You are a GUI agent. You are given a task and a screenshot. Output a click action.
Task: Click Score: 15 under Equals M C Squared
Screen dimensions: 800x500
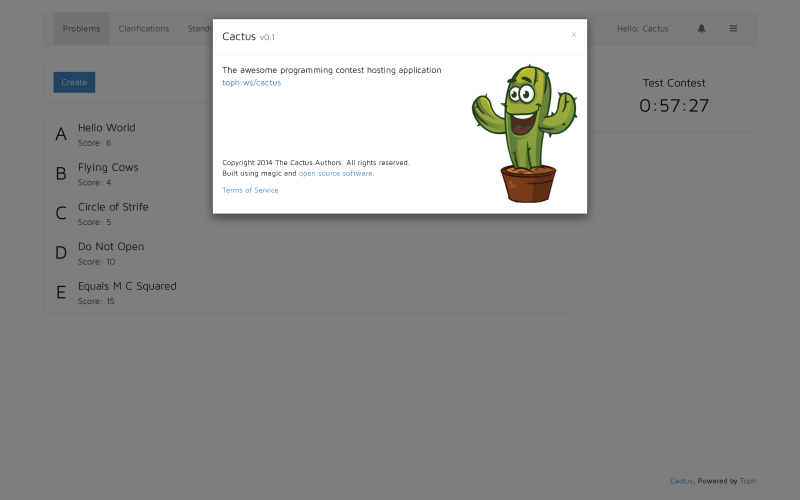tap(96, 301)
